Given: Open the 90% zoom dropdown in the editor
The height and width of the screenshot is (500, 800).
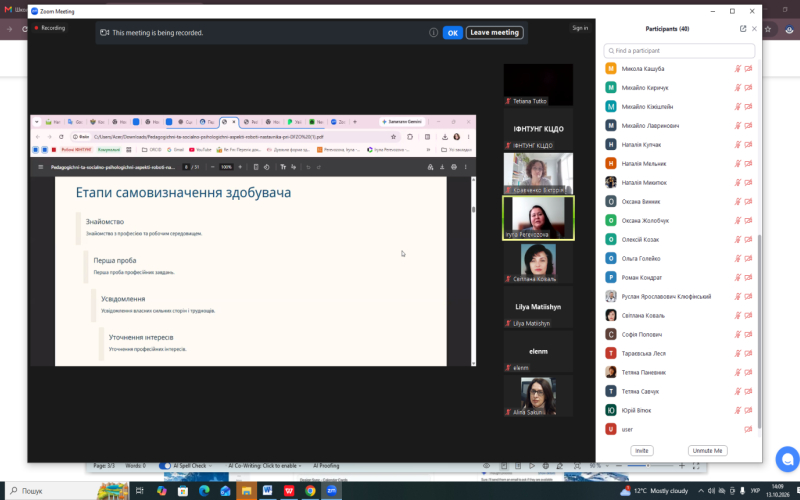Looking at the screenshot, I should click(x=607, y=466).
